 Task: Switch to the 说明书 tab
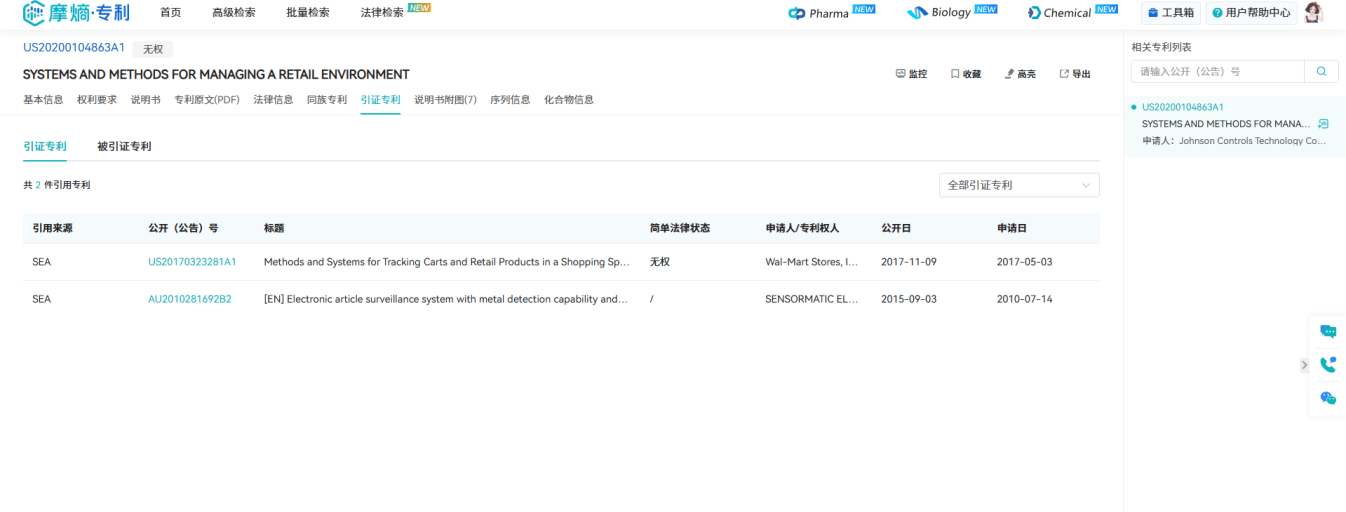[x=146, y=100]
